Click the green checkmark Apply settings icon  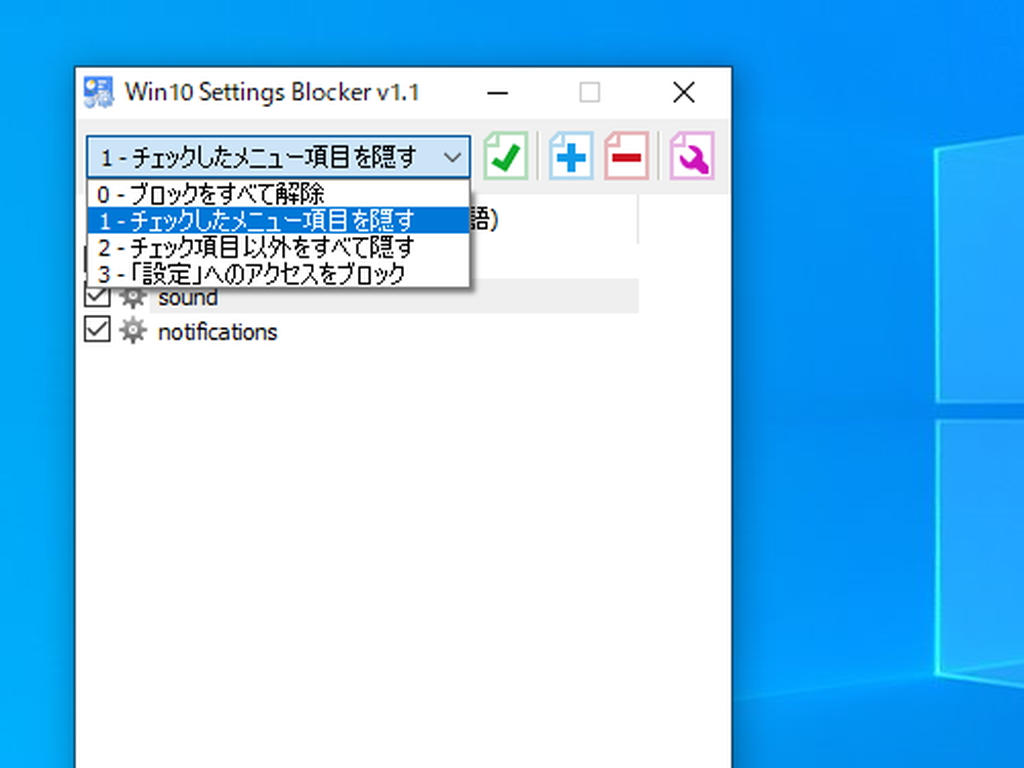point(505,156)
